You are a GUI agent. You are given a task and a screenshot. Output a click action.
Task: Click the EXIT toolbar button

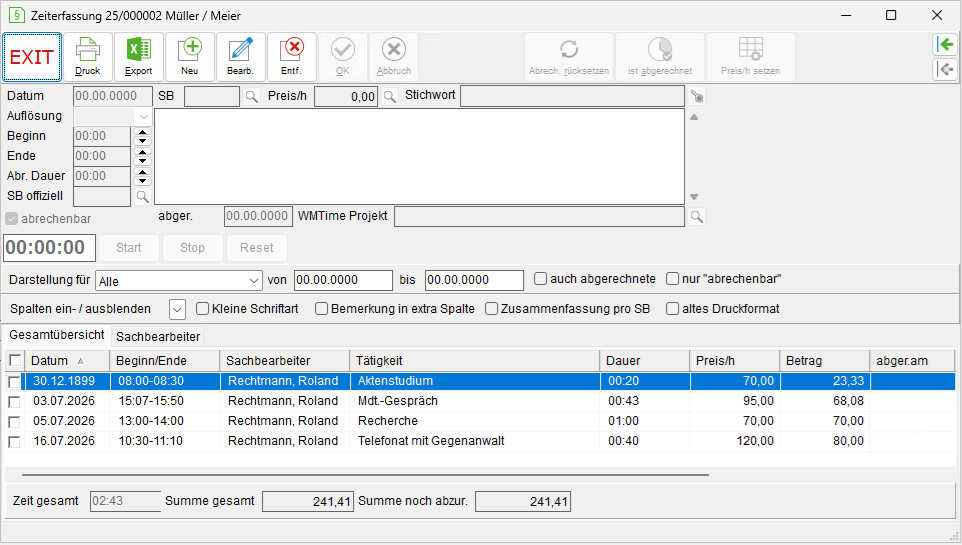[32, 57]
